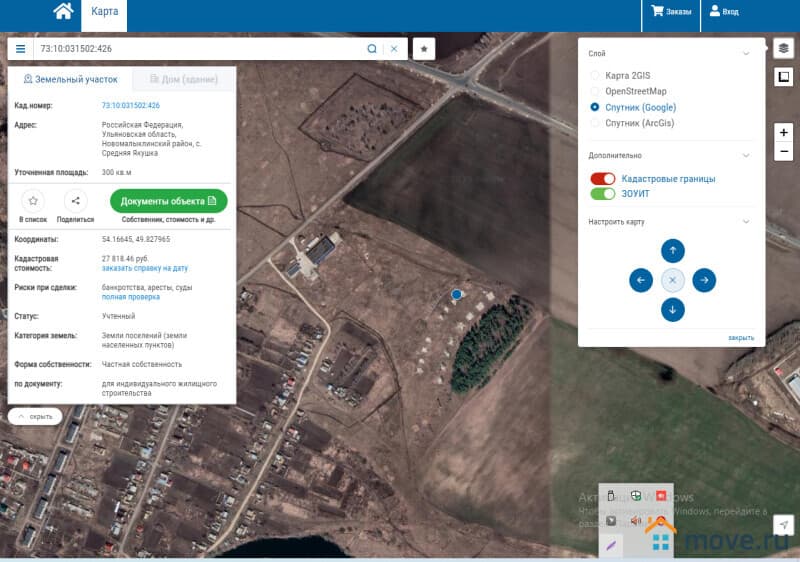Image resolution: width=800 pixels, height=562 pixels.
Task: Collapse the Слой section chevron
Action: coord(745,54)
